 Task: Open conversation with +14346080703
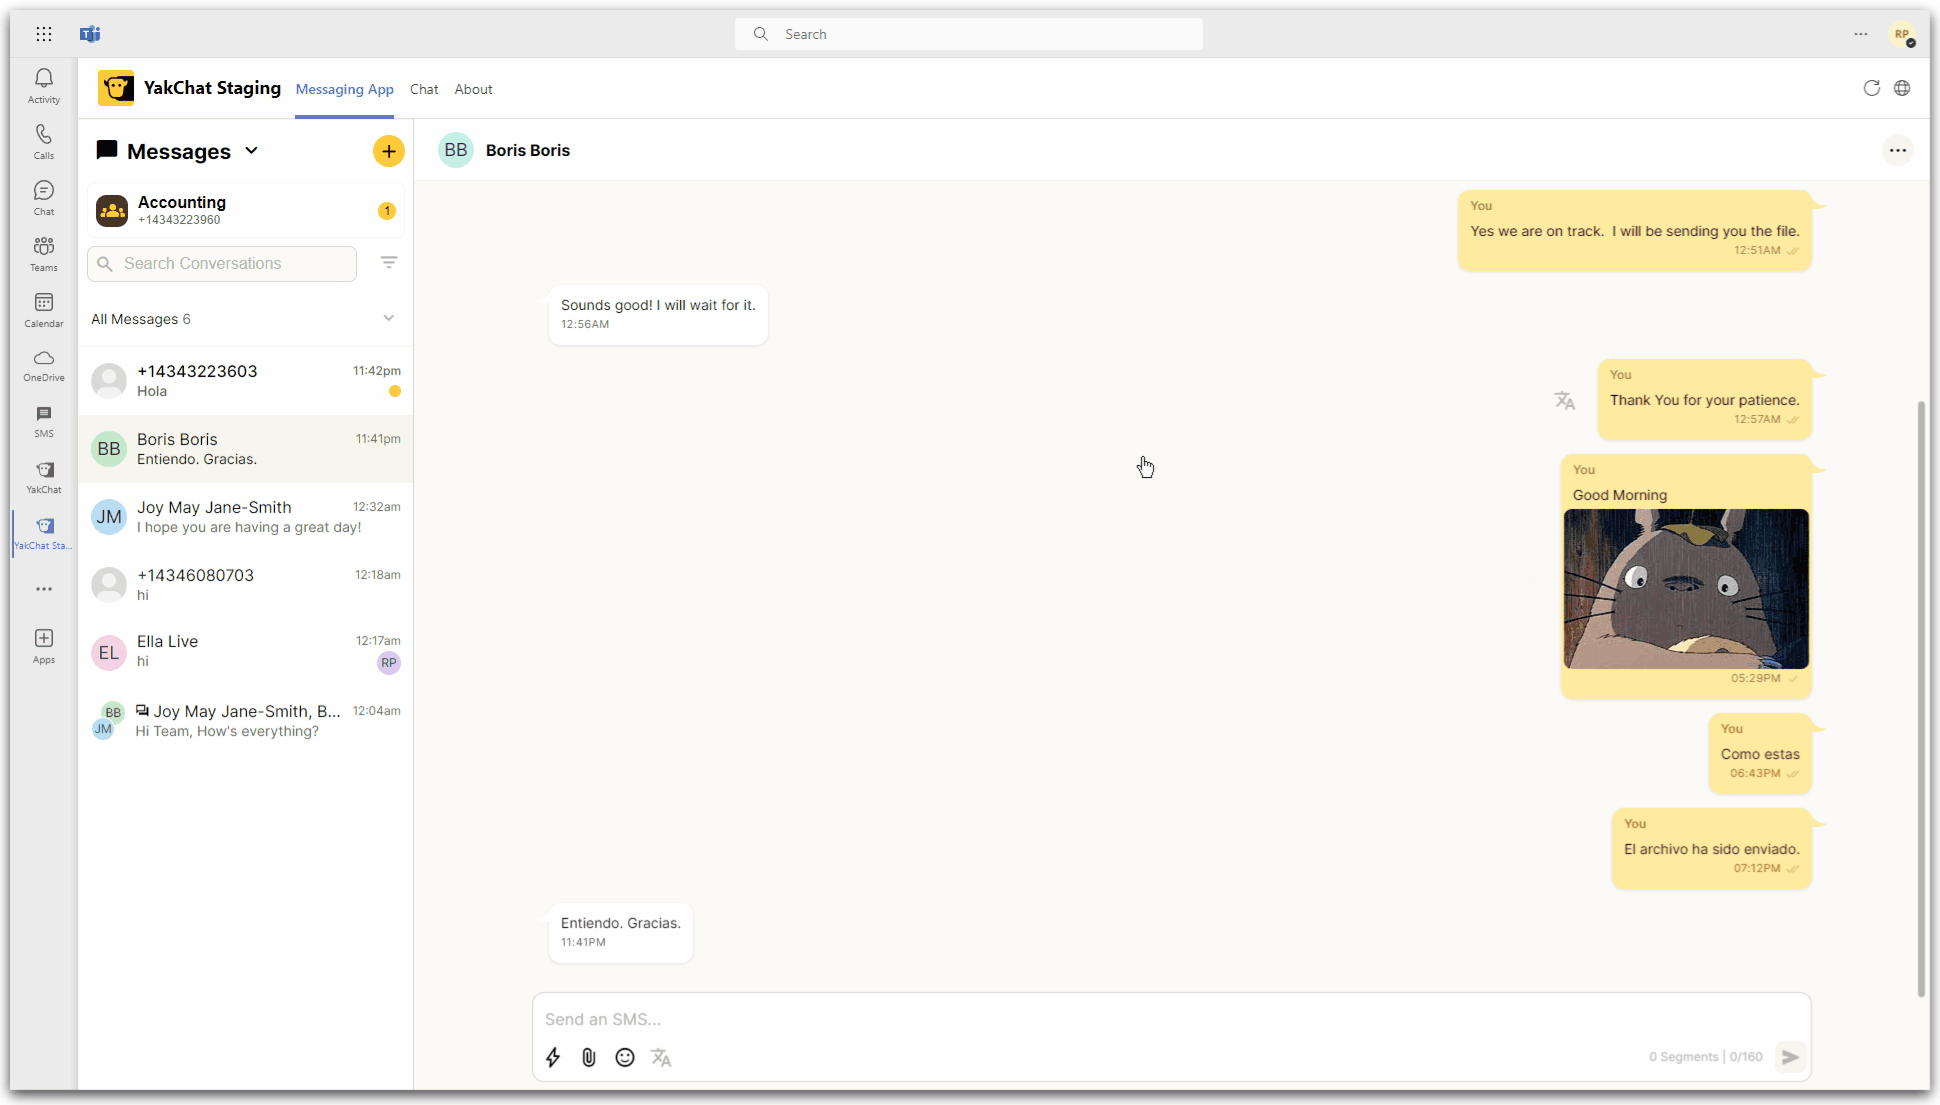coord(246,584)
